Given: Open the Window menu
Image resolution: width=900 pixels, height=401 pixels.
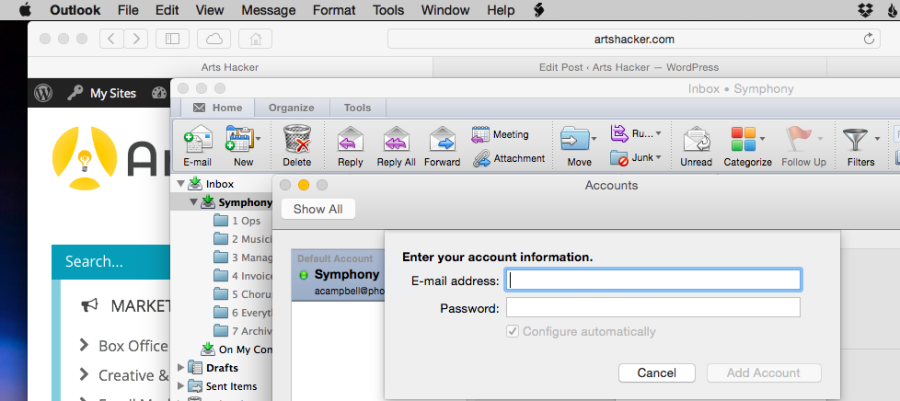Looking at the screenshot, I should click(445, 10).
